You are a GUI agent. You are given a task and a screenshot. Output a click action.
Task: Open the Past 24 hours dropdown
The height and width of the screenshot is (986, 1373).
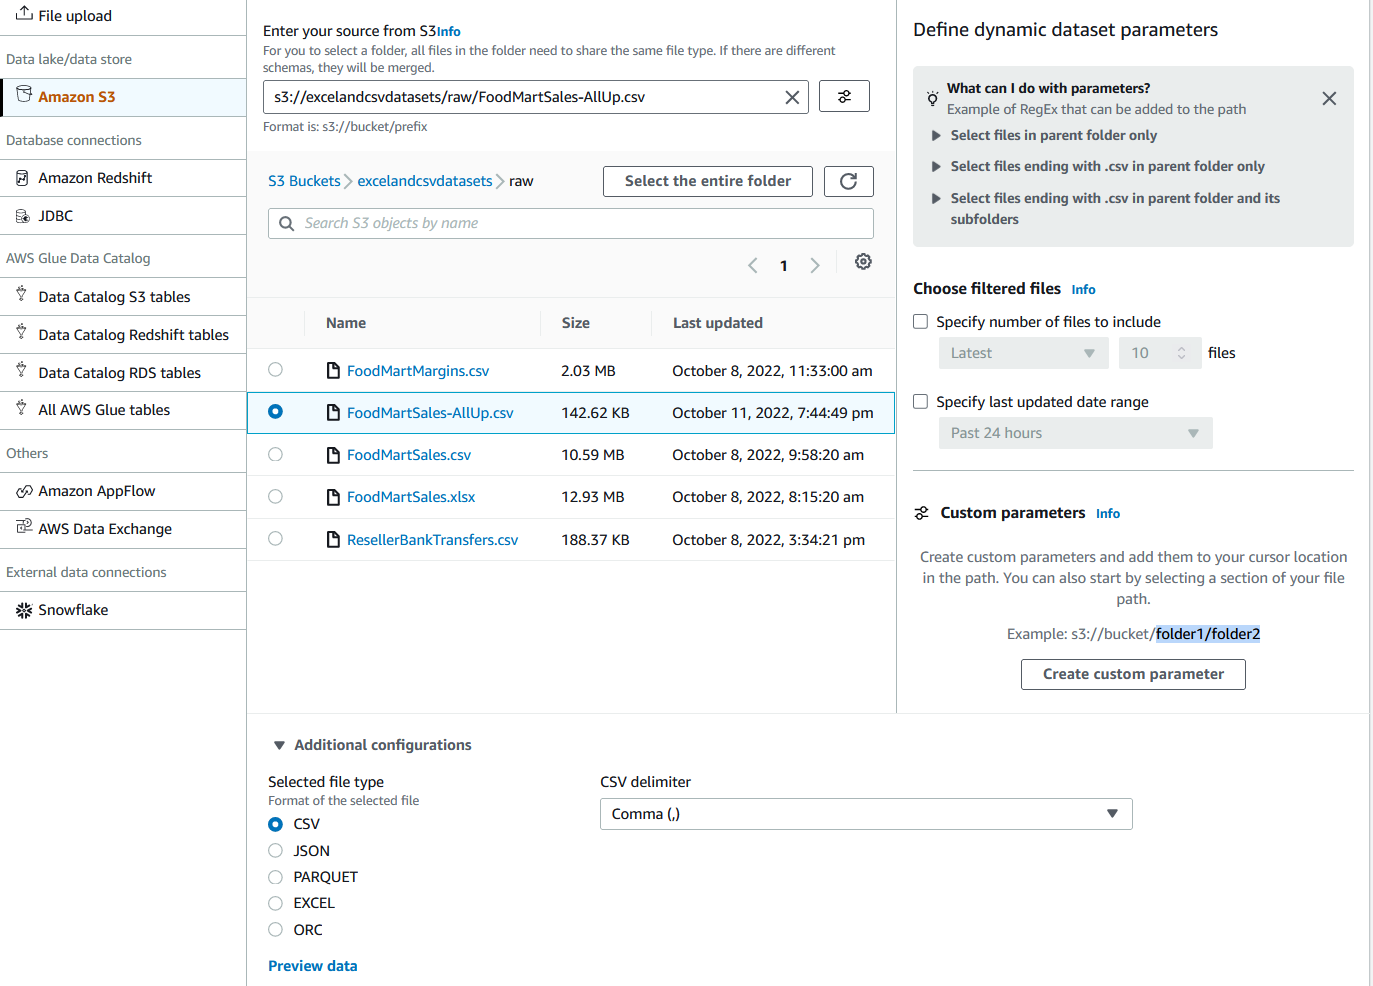(1075, 433)
